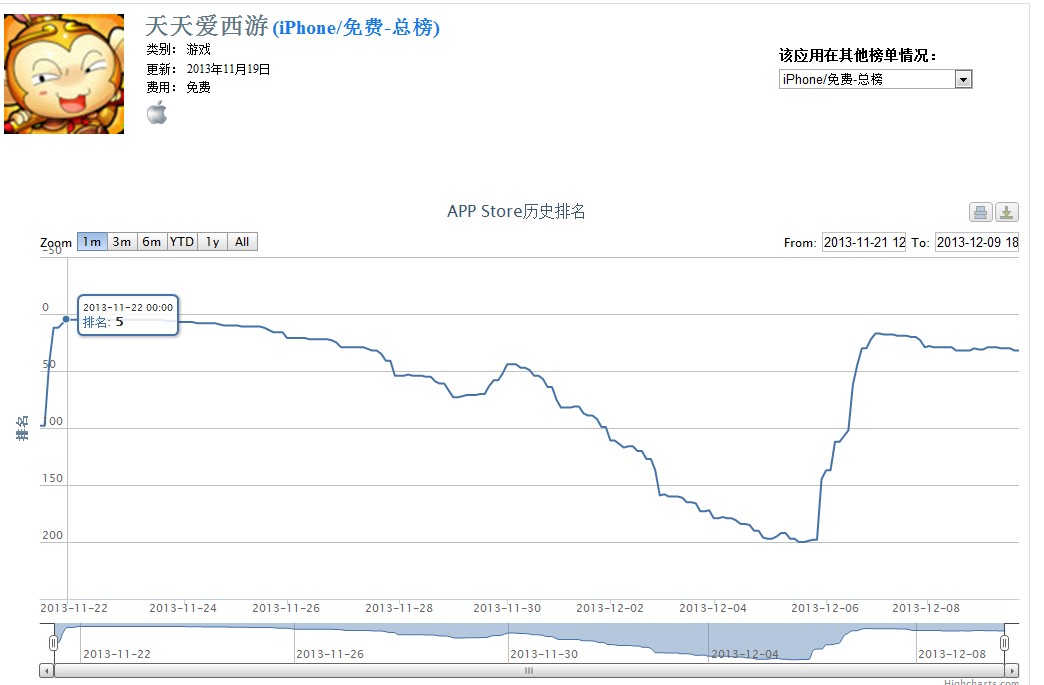Click the navigator horizontal scrollbar track
1044x685 pixels.
coord(530,670)
